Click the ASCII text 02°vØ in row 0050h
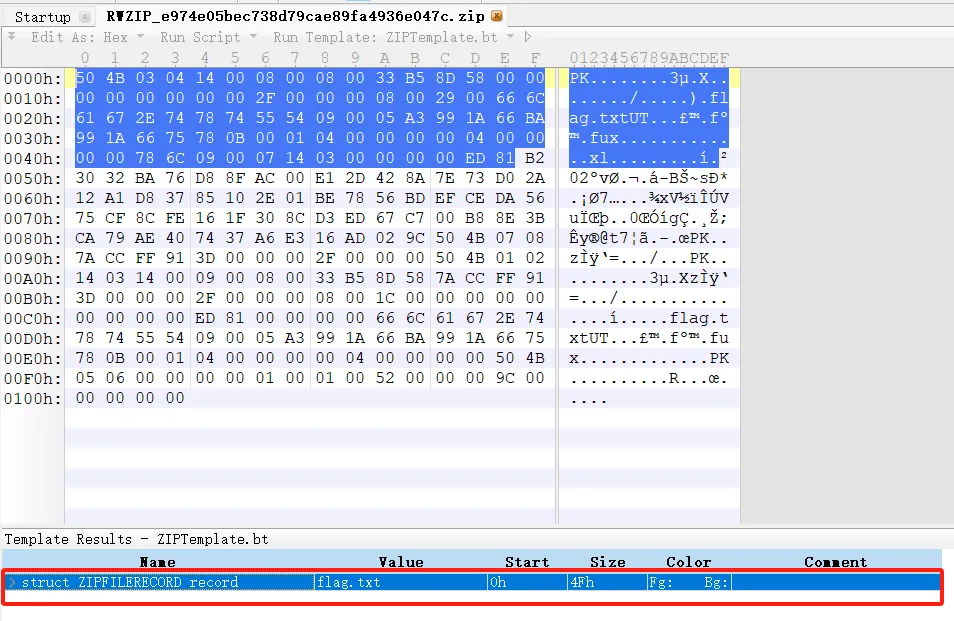The image size is (954, 621). [x=594, y=178]
